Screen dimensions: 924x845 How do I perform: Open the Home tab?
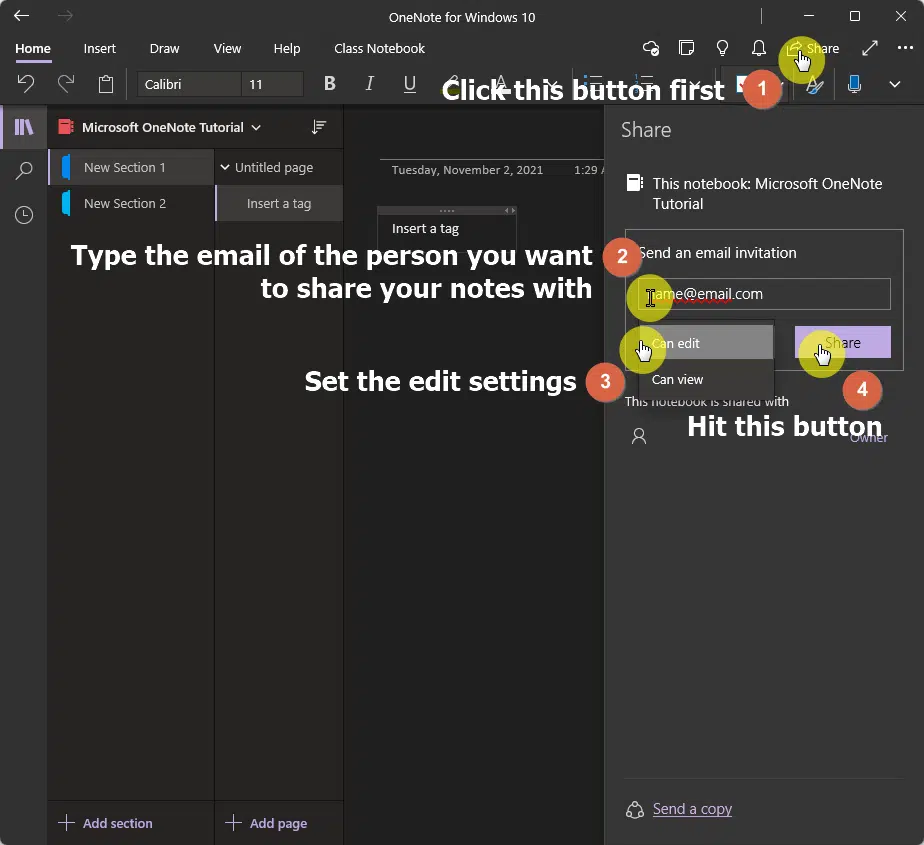(x=33, y=48)
